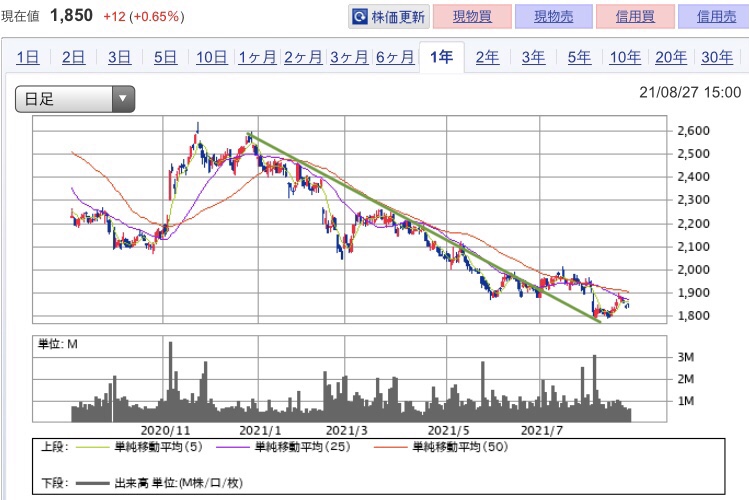
Task: Click the 2021/3 date axis label
Action: pos(346,431)
